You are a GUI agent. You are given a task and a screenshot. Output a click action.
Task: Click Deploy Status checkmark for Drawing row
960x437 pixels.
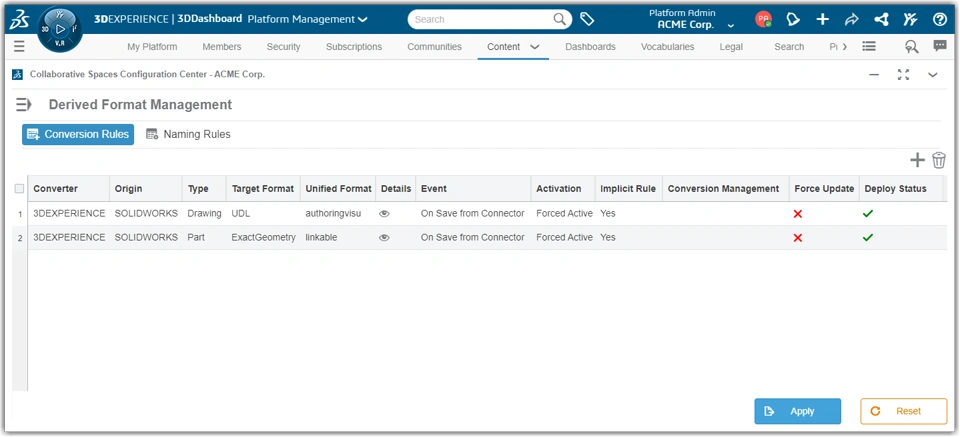coord(868,214)
